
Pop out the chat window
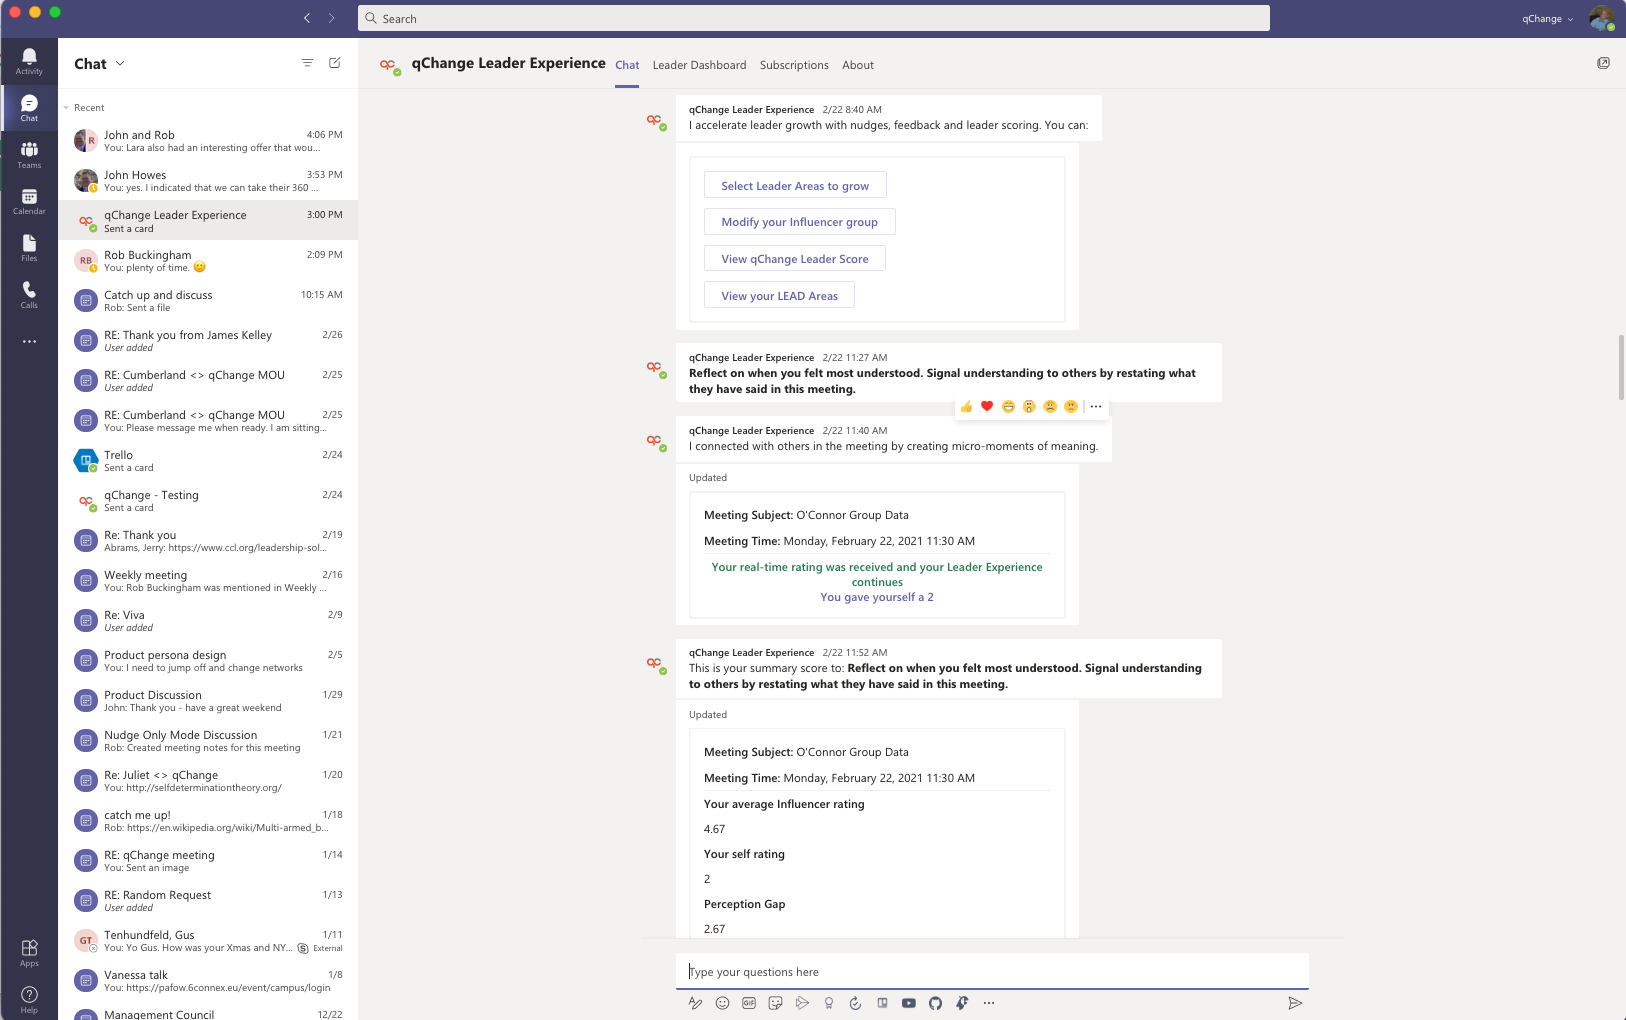coord(1603,63)
